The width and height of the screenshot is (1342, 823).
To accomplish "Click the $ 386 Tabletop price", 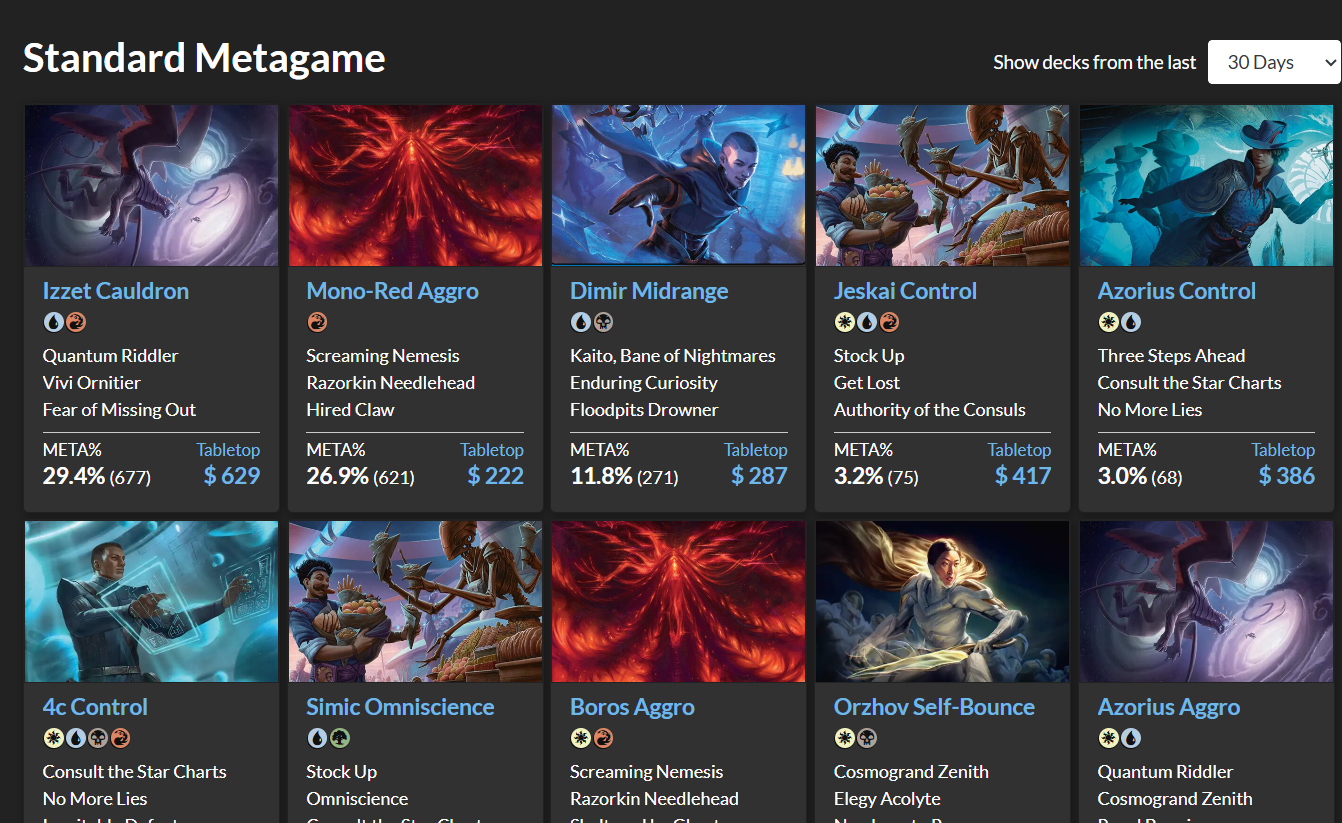I will 1287,476.
